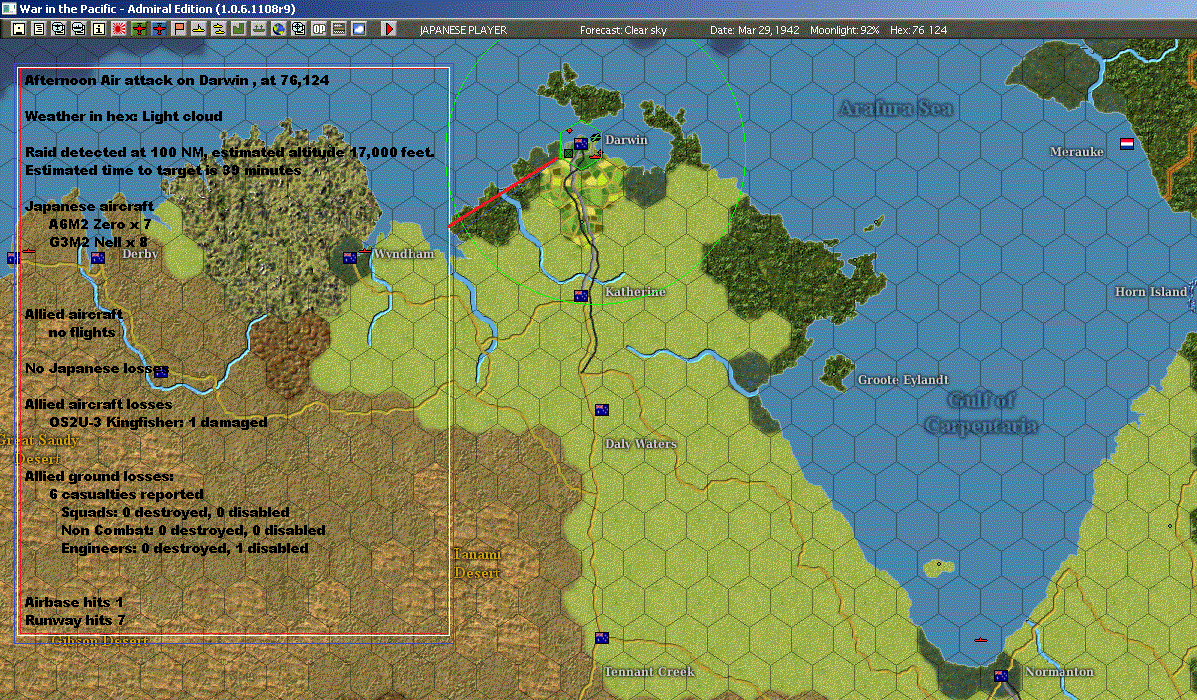
Task: Select red plane on blue background icon
Action: [x=159, y=29]
